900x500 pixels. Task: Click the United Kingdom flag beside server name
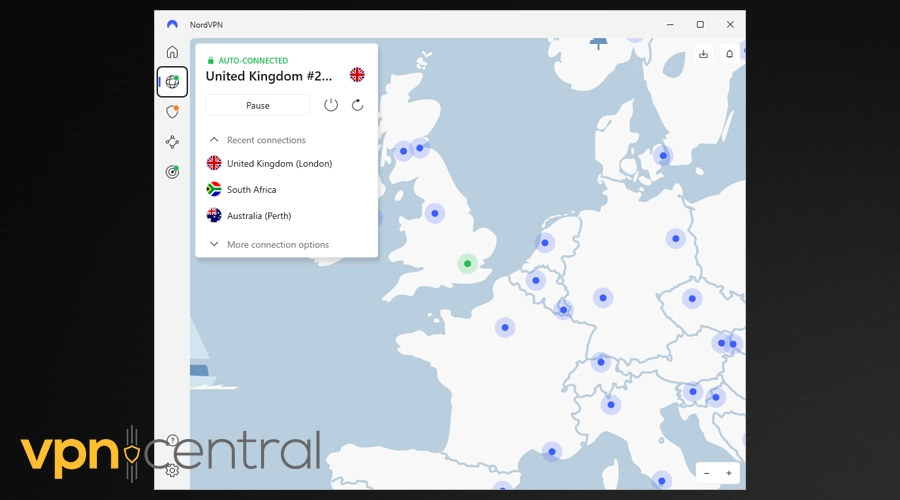point(357,75)
